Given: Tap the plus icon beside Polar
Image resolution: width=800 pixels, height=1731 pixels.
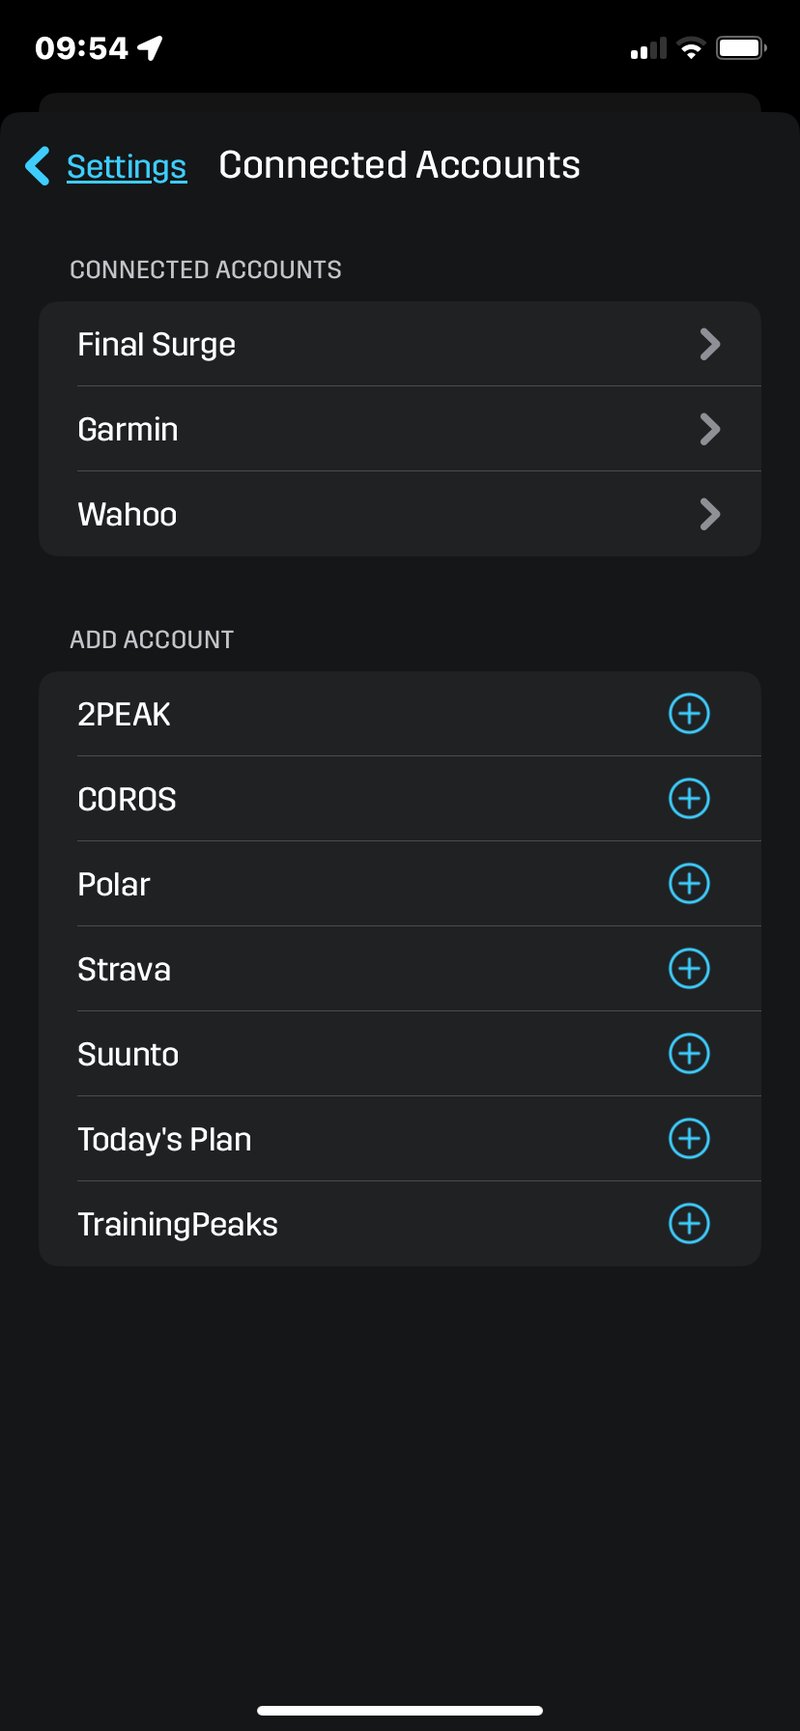Looking at the screenshot, I should click(689, 884).
